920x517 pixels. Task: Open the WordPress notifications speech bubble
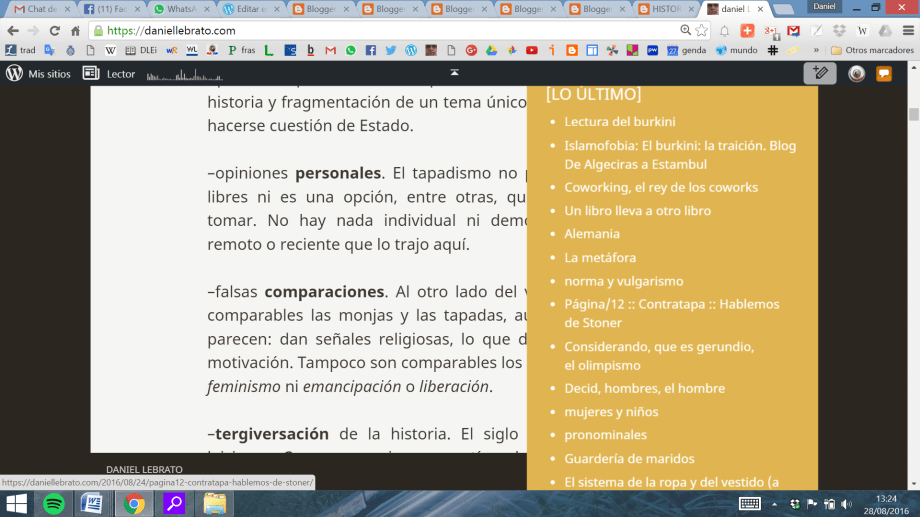coord(884,74)
